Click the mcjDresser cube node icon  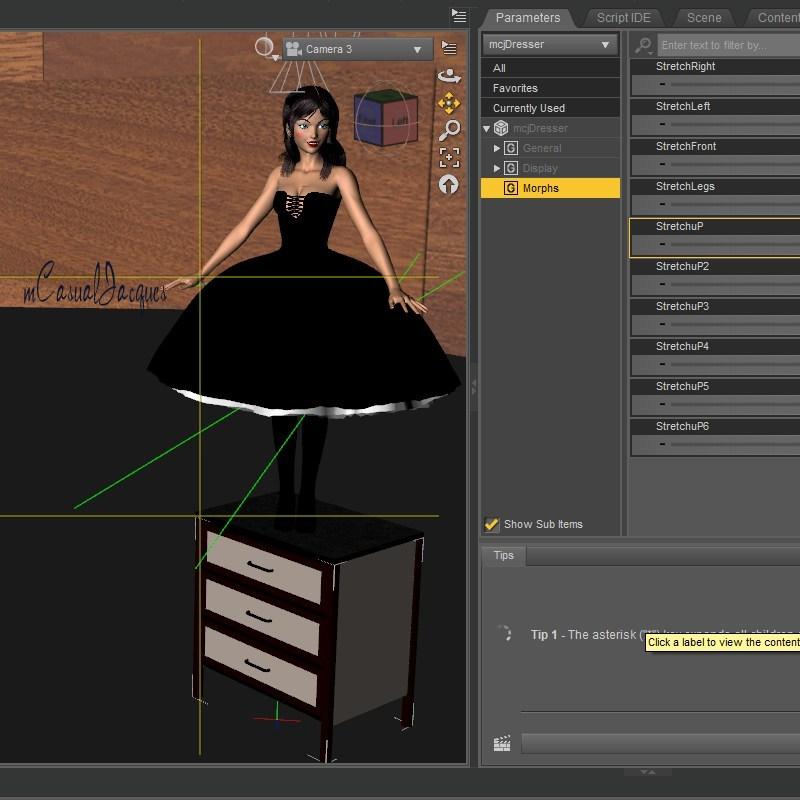pyautogui.click(x=501, y=128)
